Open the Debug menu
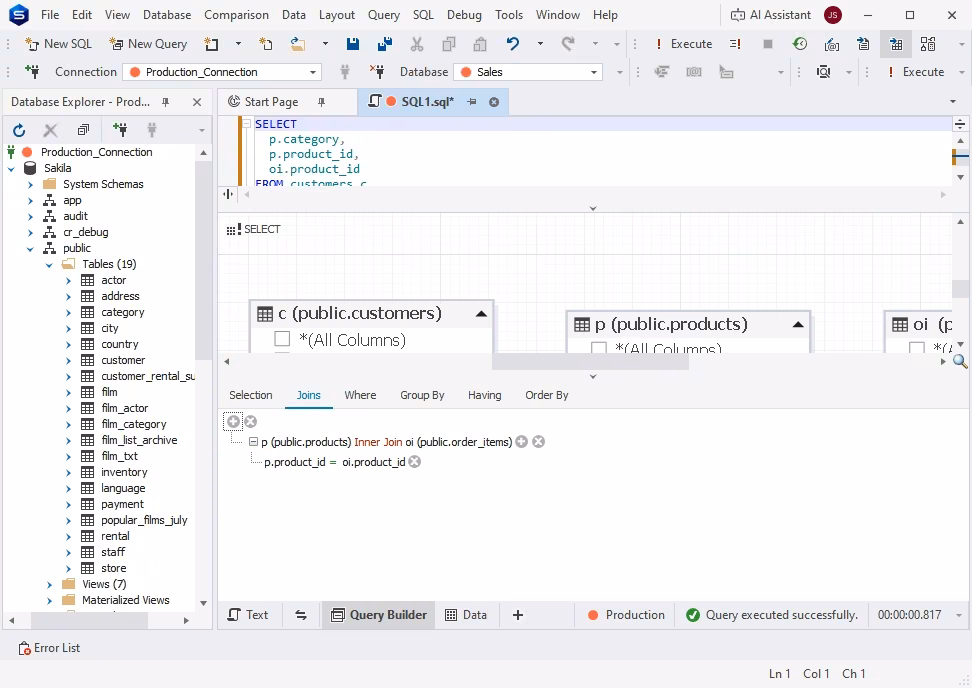Screen dimensions: 972x688 pos(464,15)
